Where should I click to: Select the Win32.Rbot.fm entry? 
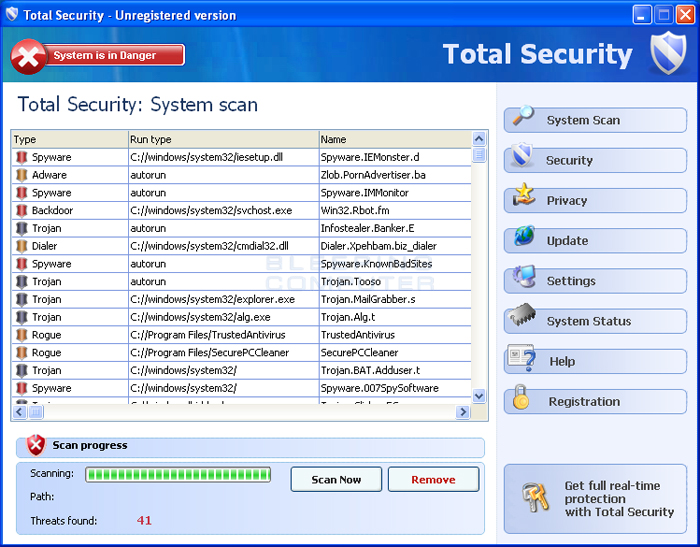pos(355,210)
